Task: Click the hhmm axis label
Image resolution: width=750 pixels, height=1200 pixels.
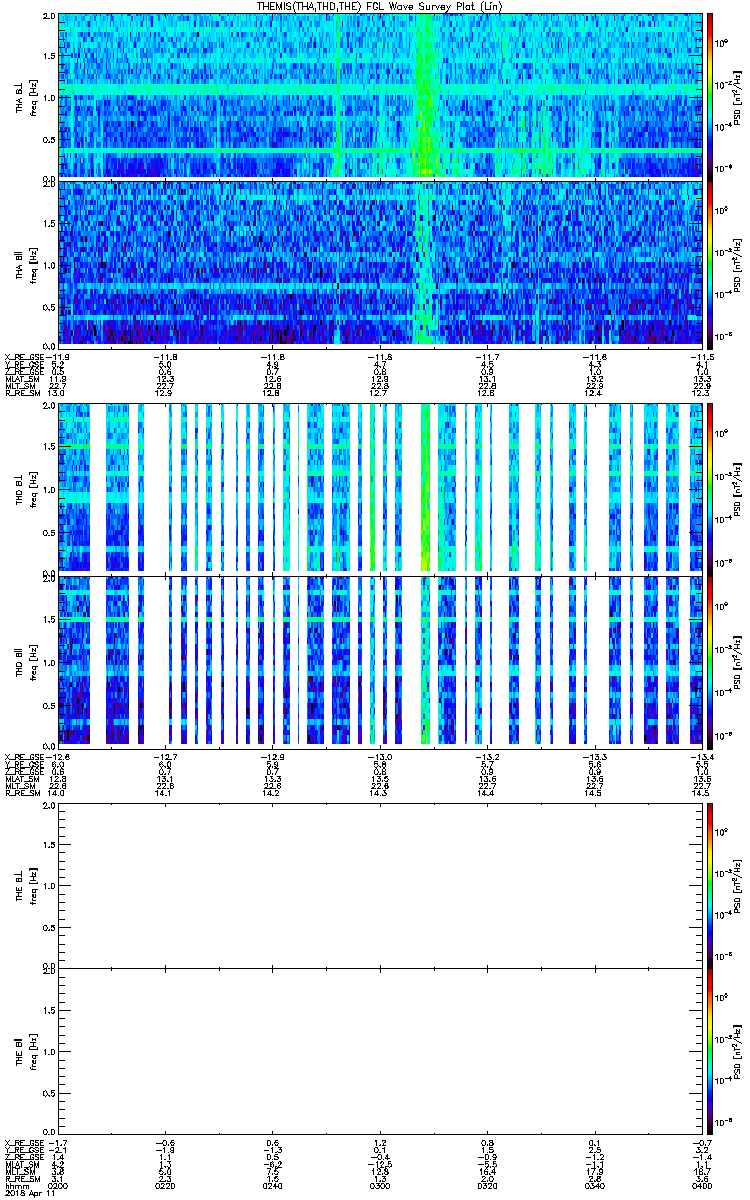Action: (x=16, y=1185)
